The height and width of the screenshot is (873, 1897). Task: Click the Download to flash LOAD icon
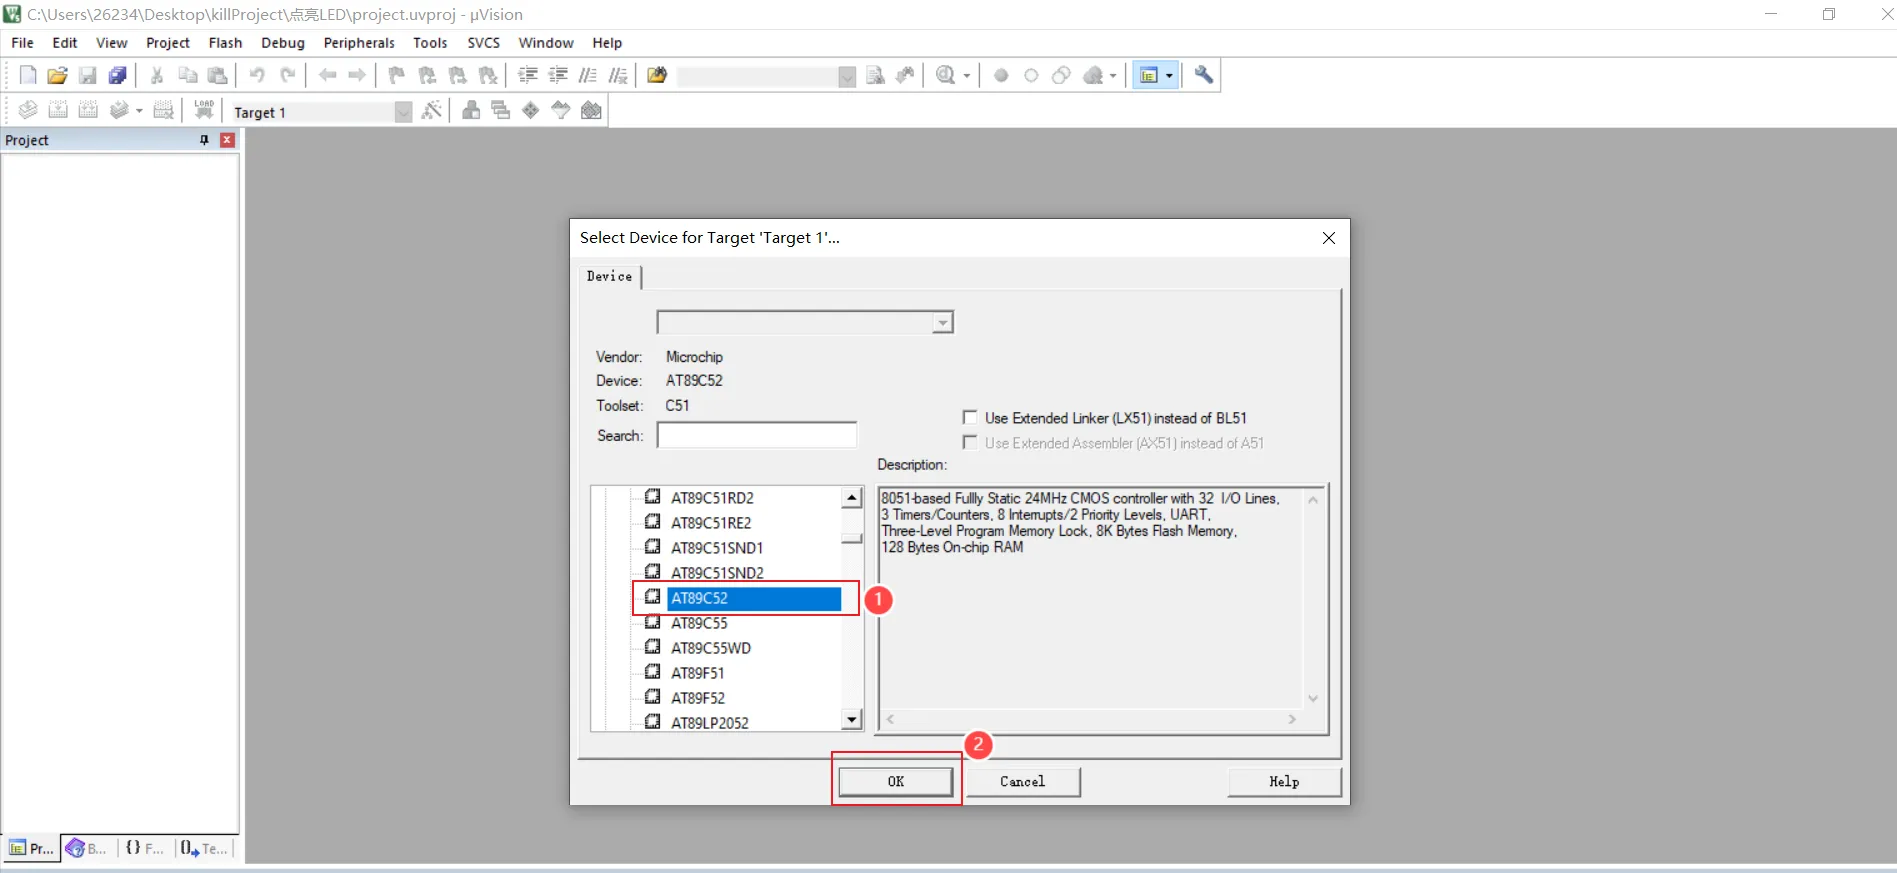pos(204,110)
